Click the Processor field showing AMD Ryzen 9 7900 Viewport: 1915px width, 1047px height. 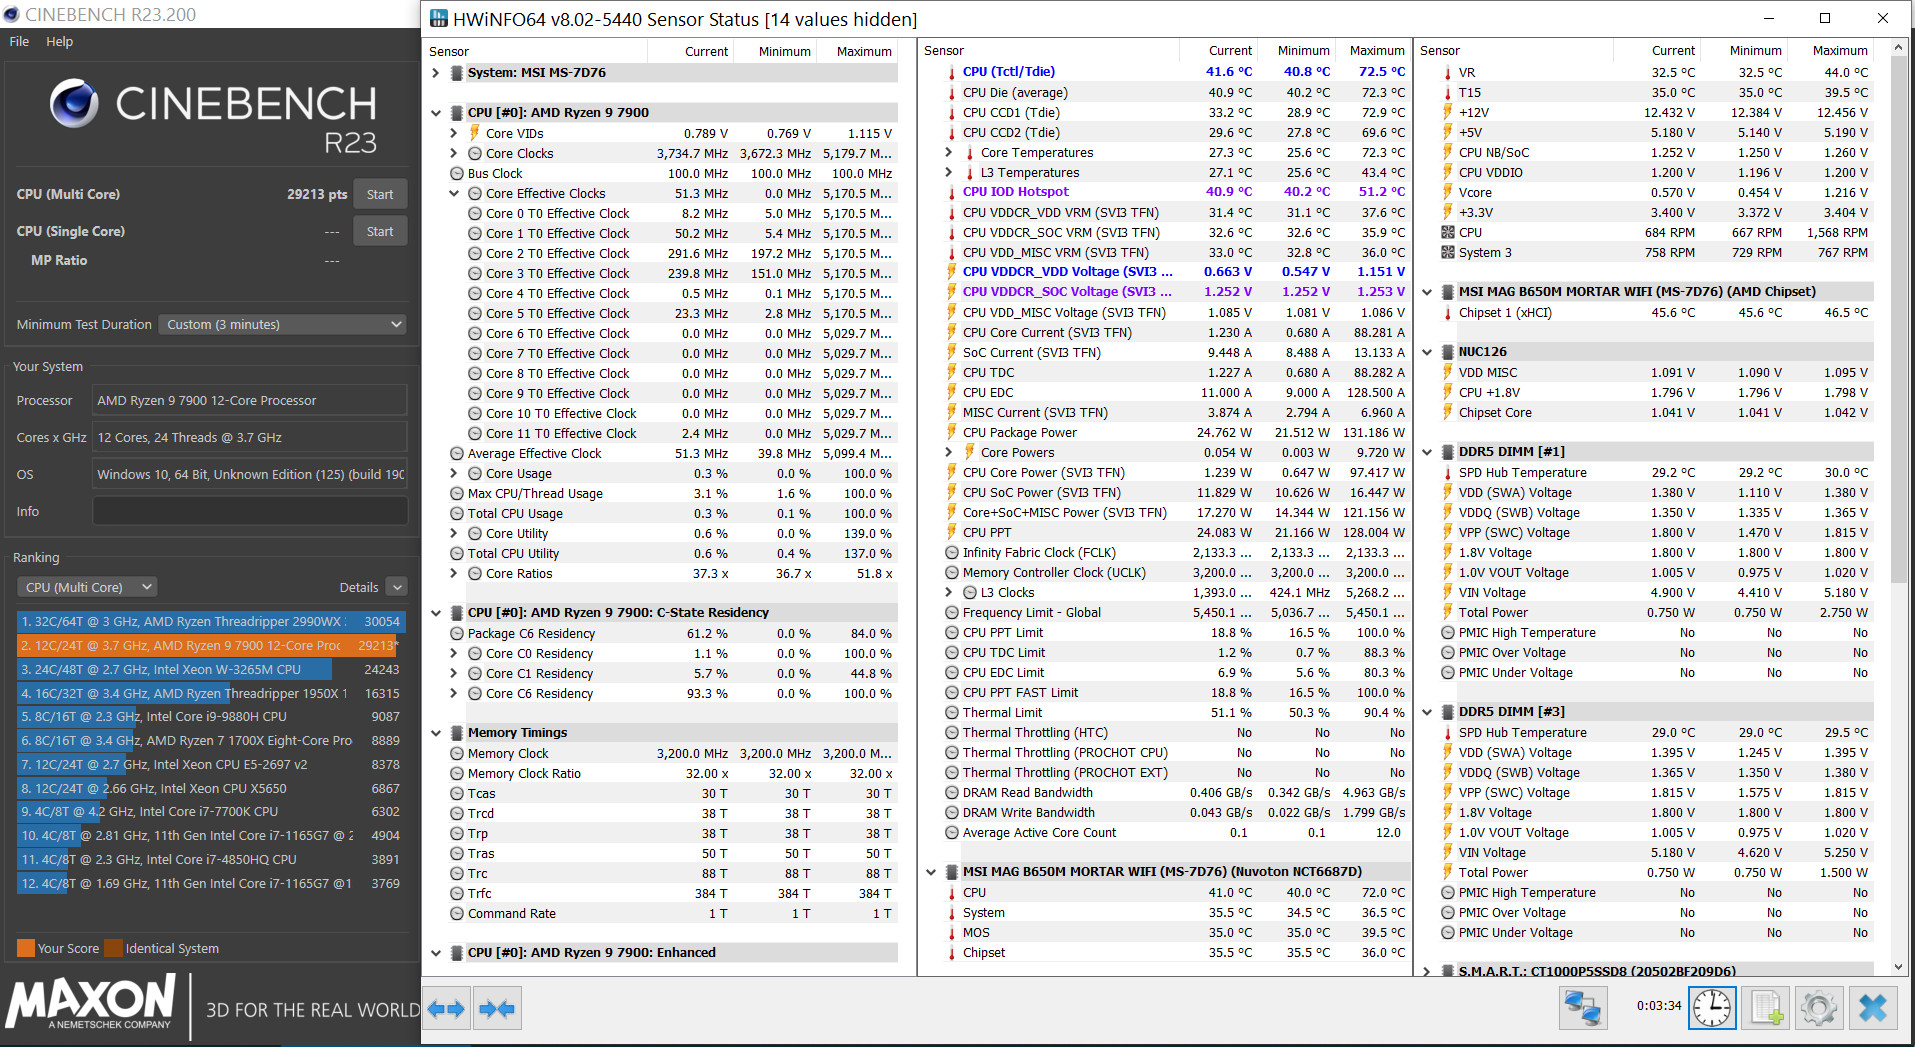[250, 400]
